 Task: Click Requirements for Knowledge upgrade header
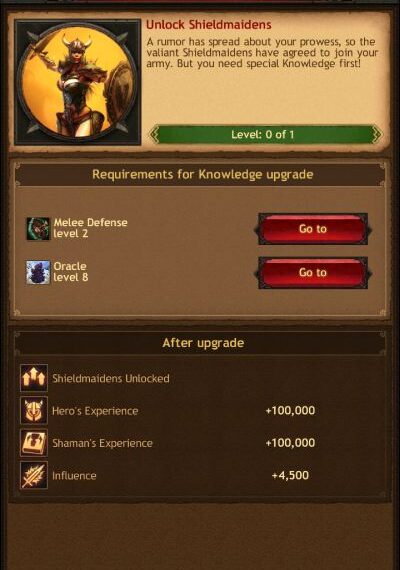[x=203, y=174]
